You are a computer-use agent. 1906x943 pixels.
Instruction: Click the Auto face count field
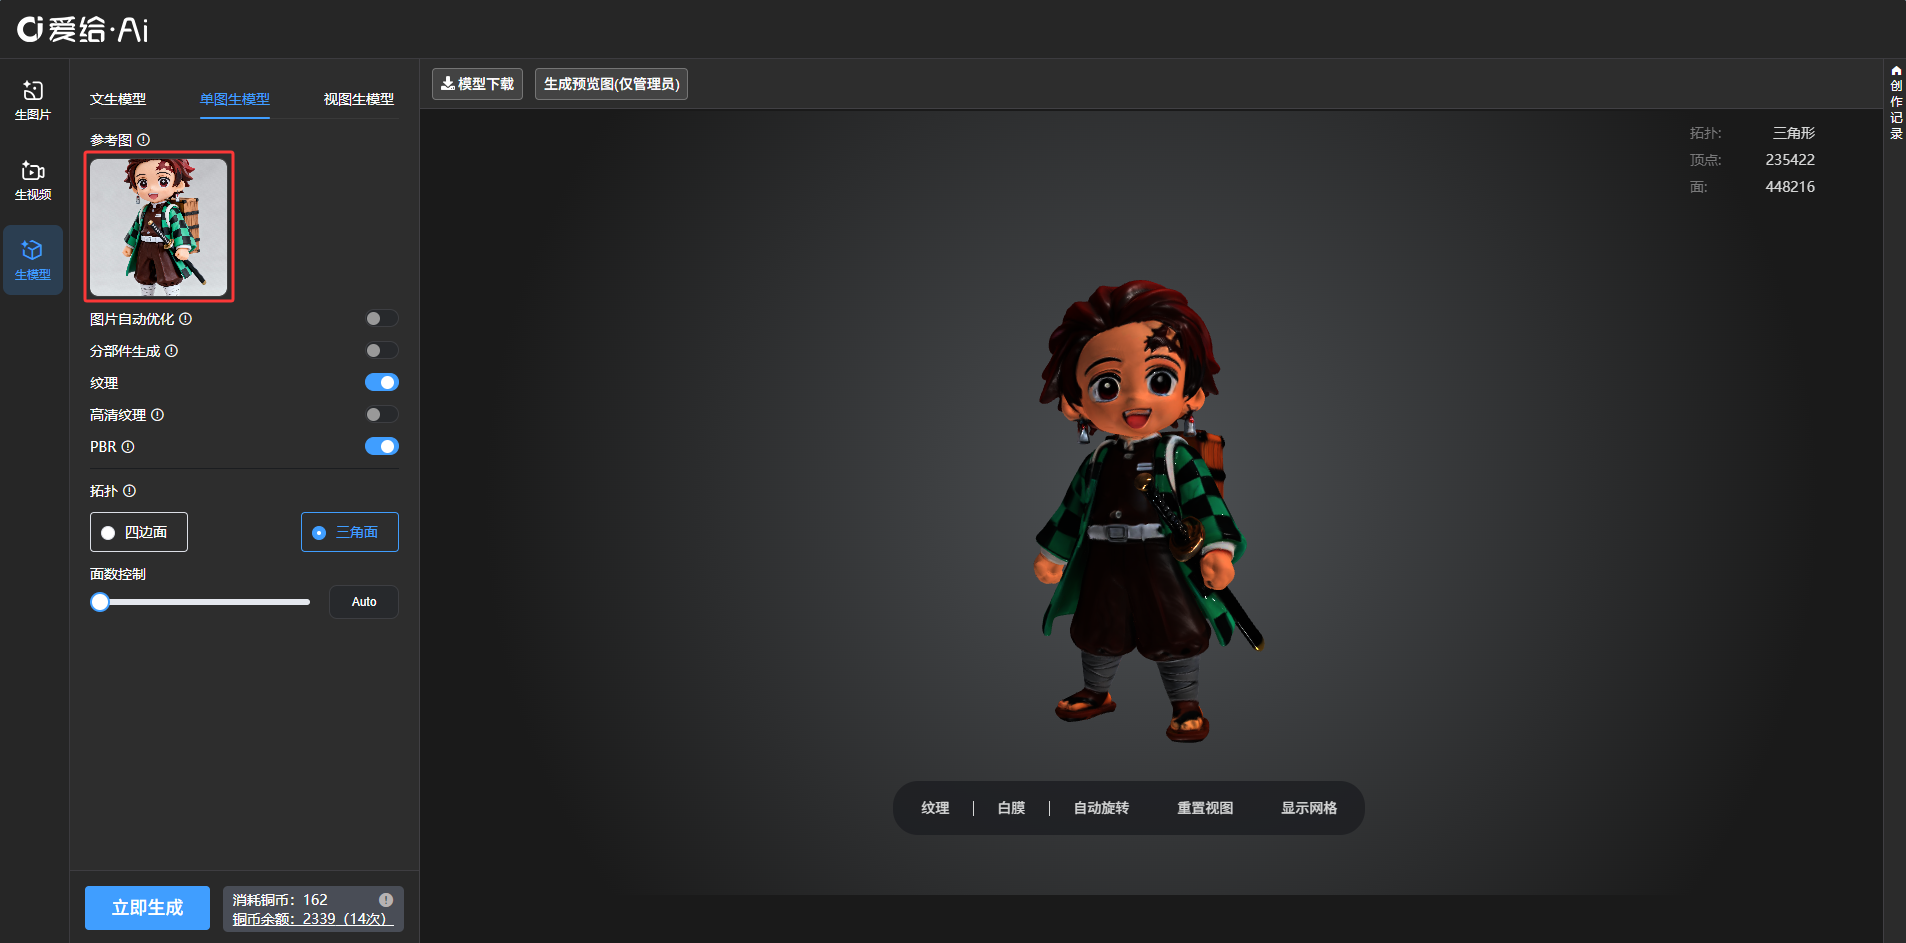coord(364,602)
